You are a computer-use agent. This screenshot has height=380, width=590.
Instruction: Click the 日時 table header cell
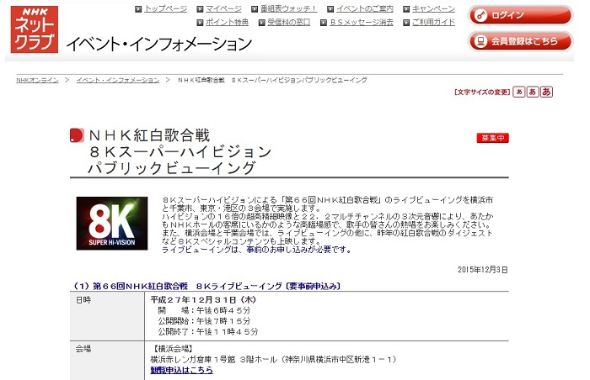107,316
